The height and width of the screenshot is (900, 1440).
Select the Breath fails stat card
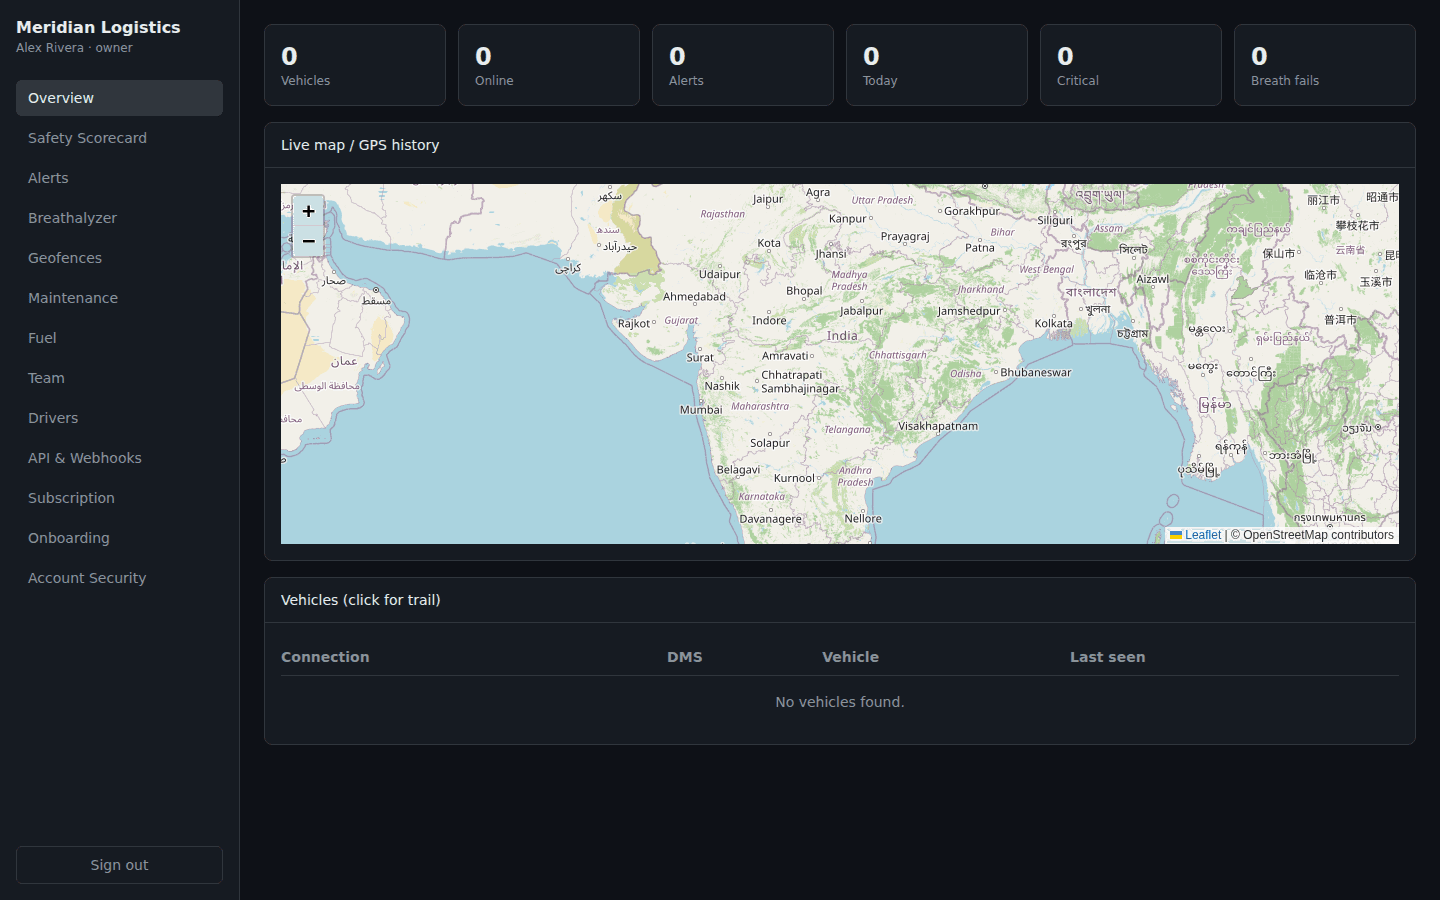point(1325,65)
